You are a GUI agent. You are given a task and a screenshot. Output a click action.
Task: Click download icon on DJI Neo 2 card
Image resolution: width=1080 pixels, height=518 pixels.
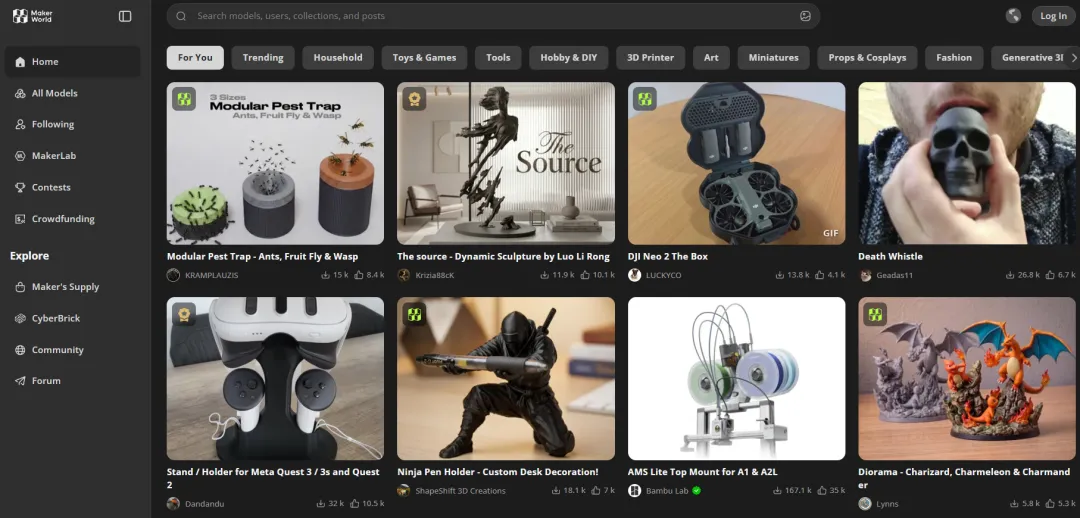point(780,275)
